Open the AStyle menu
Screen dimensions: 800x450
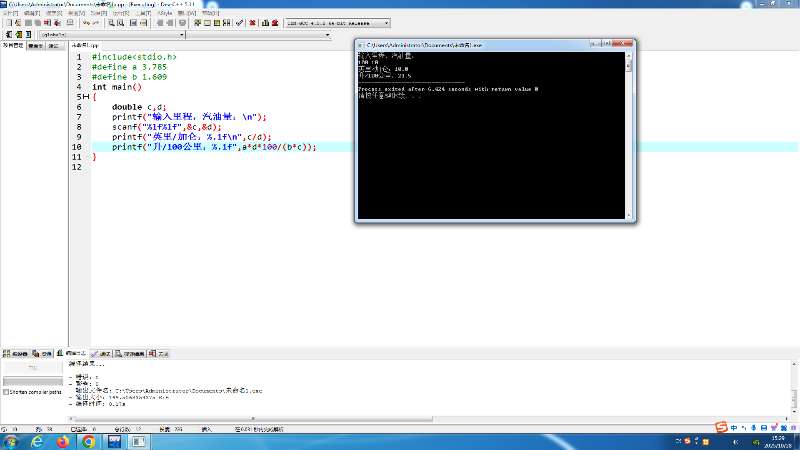(165, 13)
